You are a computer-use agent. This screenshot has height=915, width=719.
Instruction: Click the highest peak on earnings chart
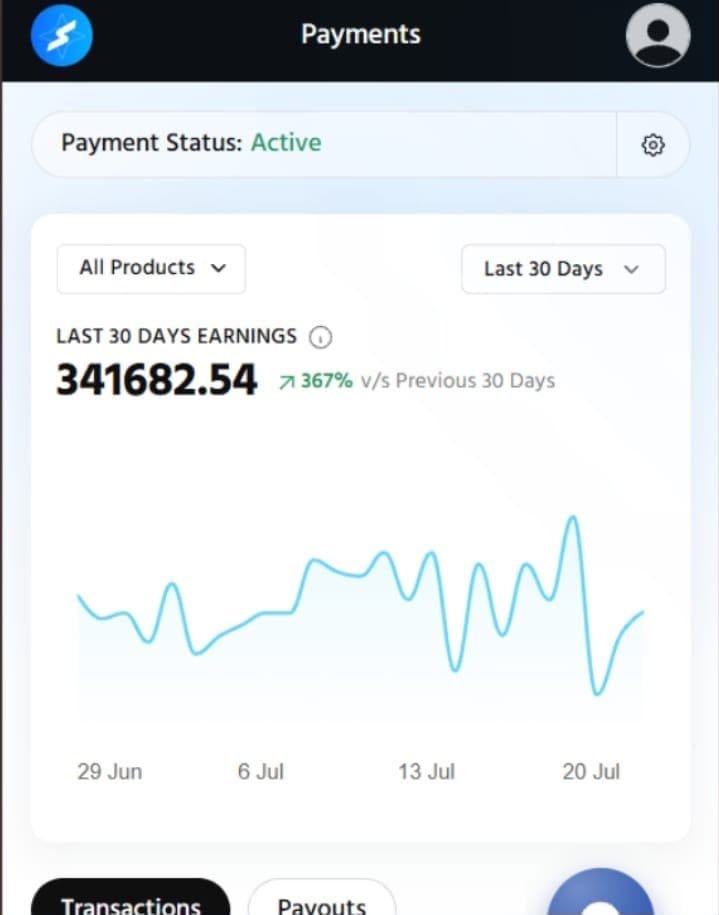(573, 517)
